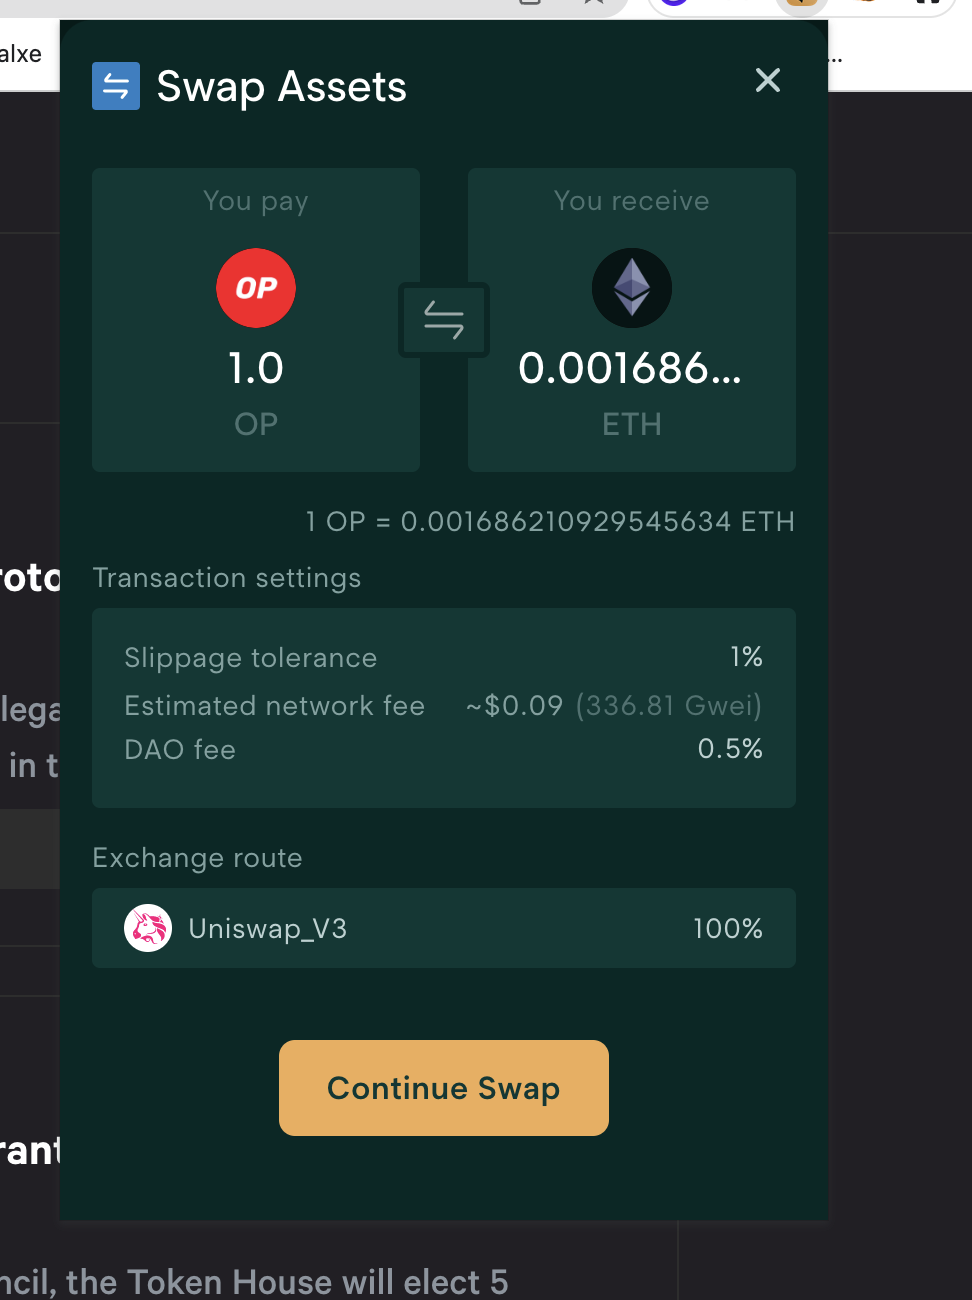Select the OP token icon
The image size is (972, 1300).
(256, 288)
